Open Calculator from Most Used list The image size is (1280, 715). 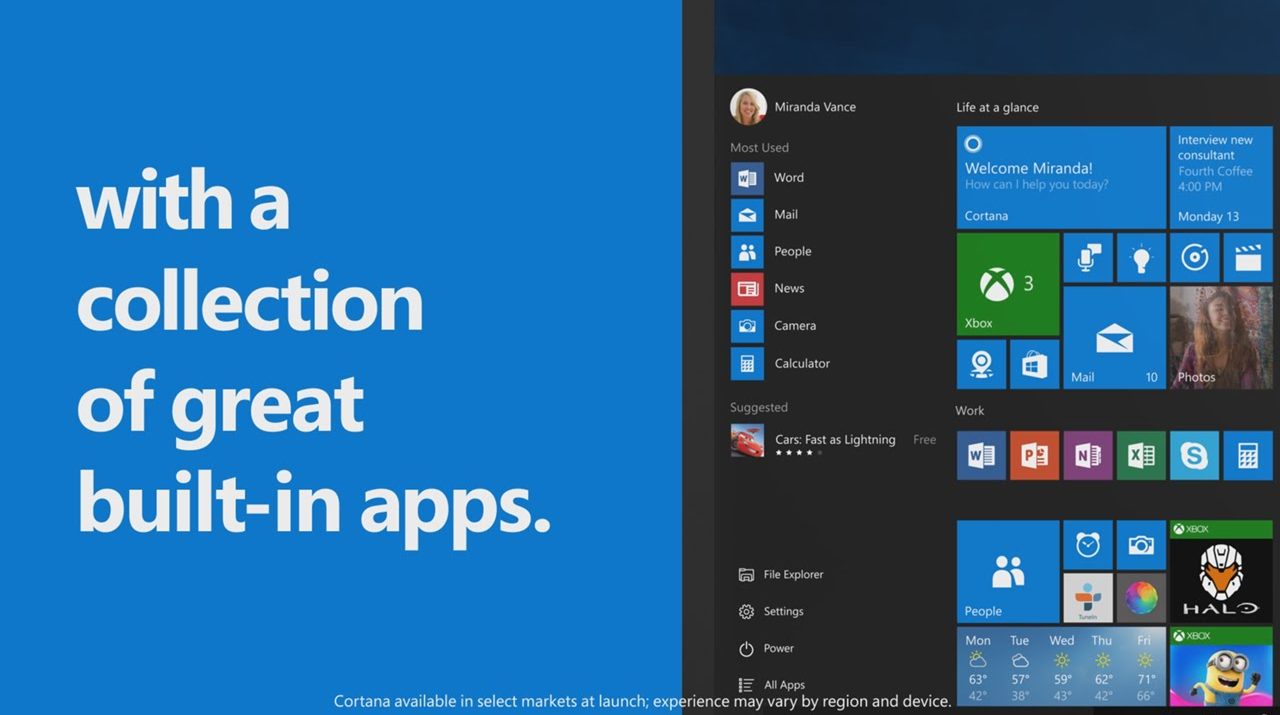click(801, 364)
